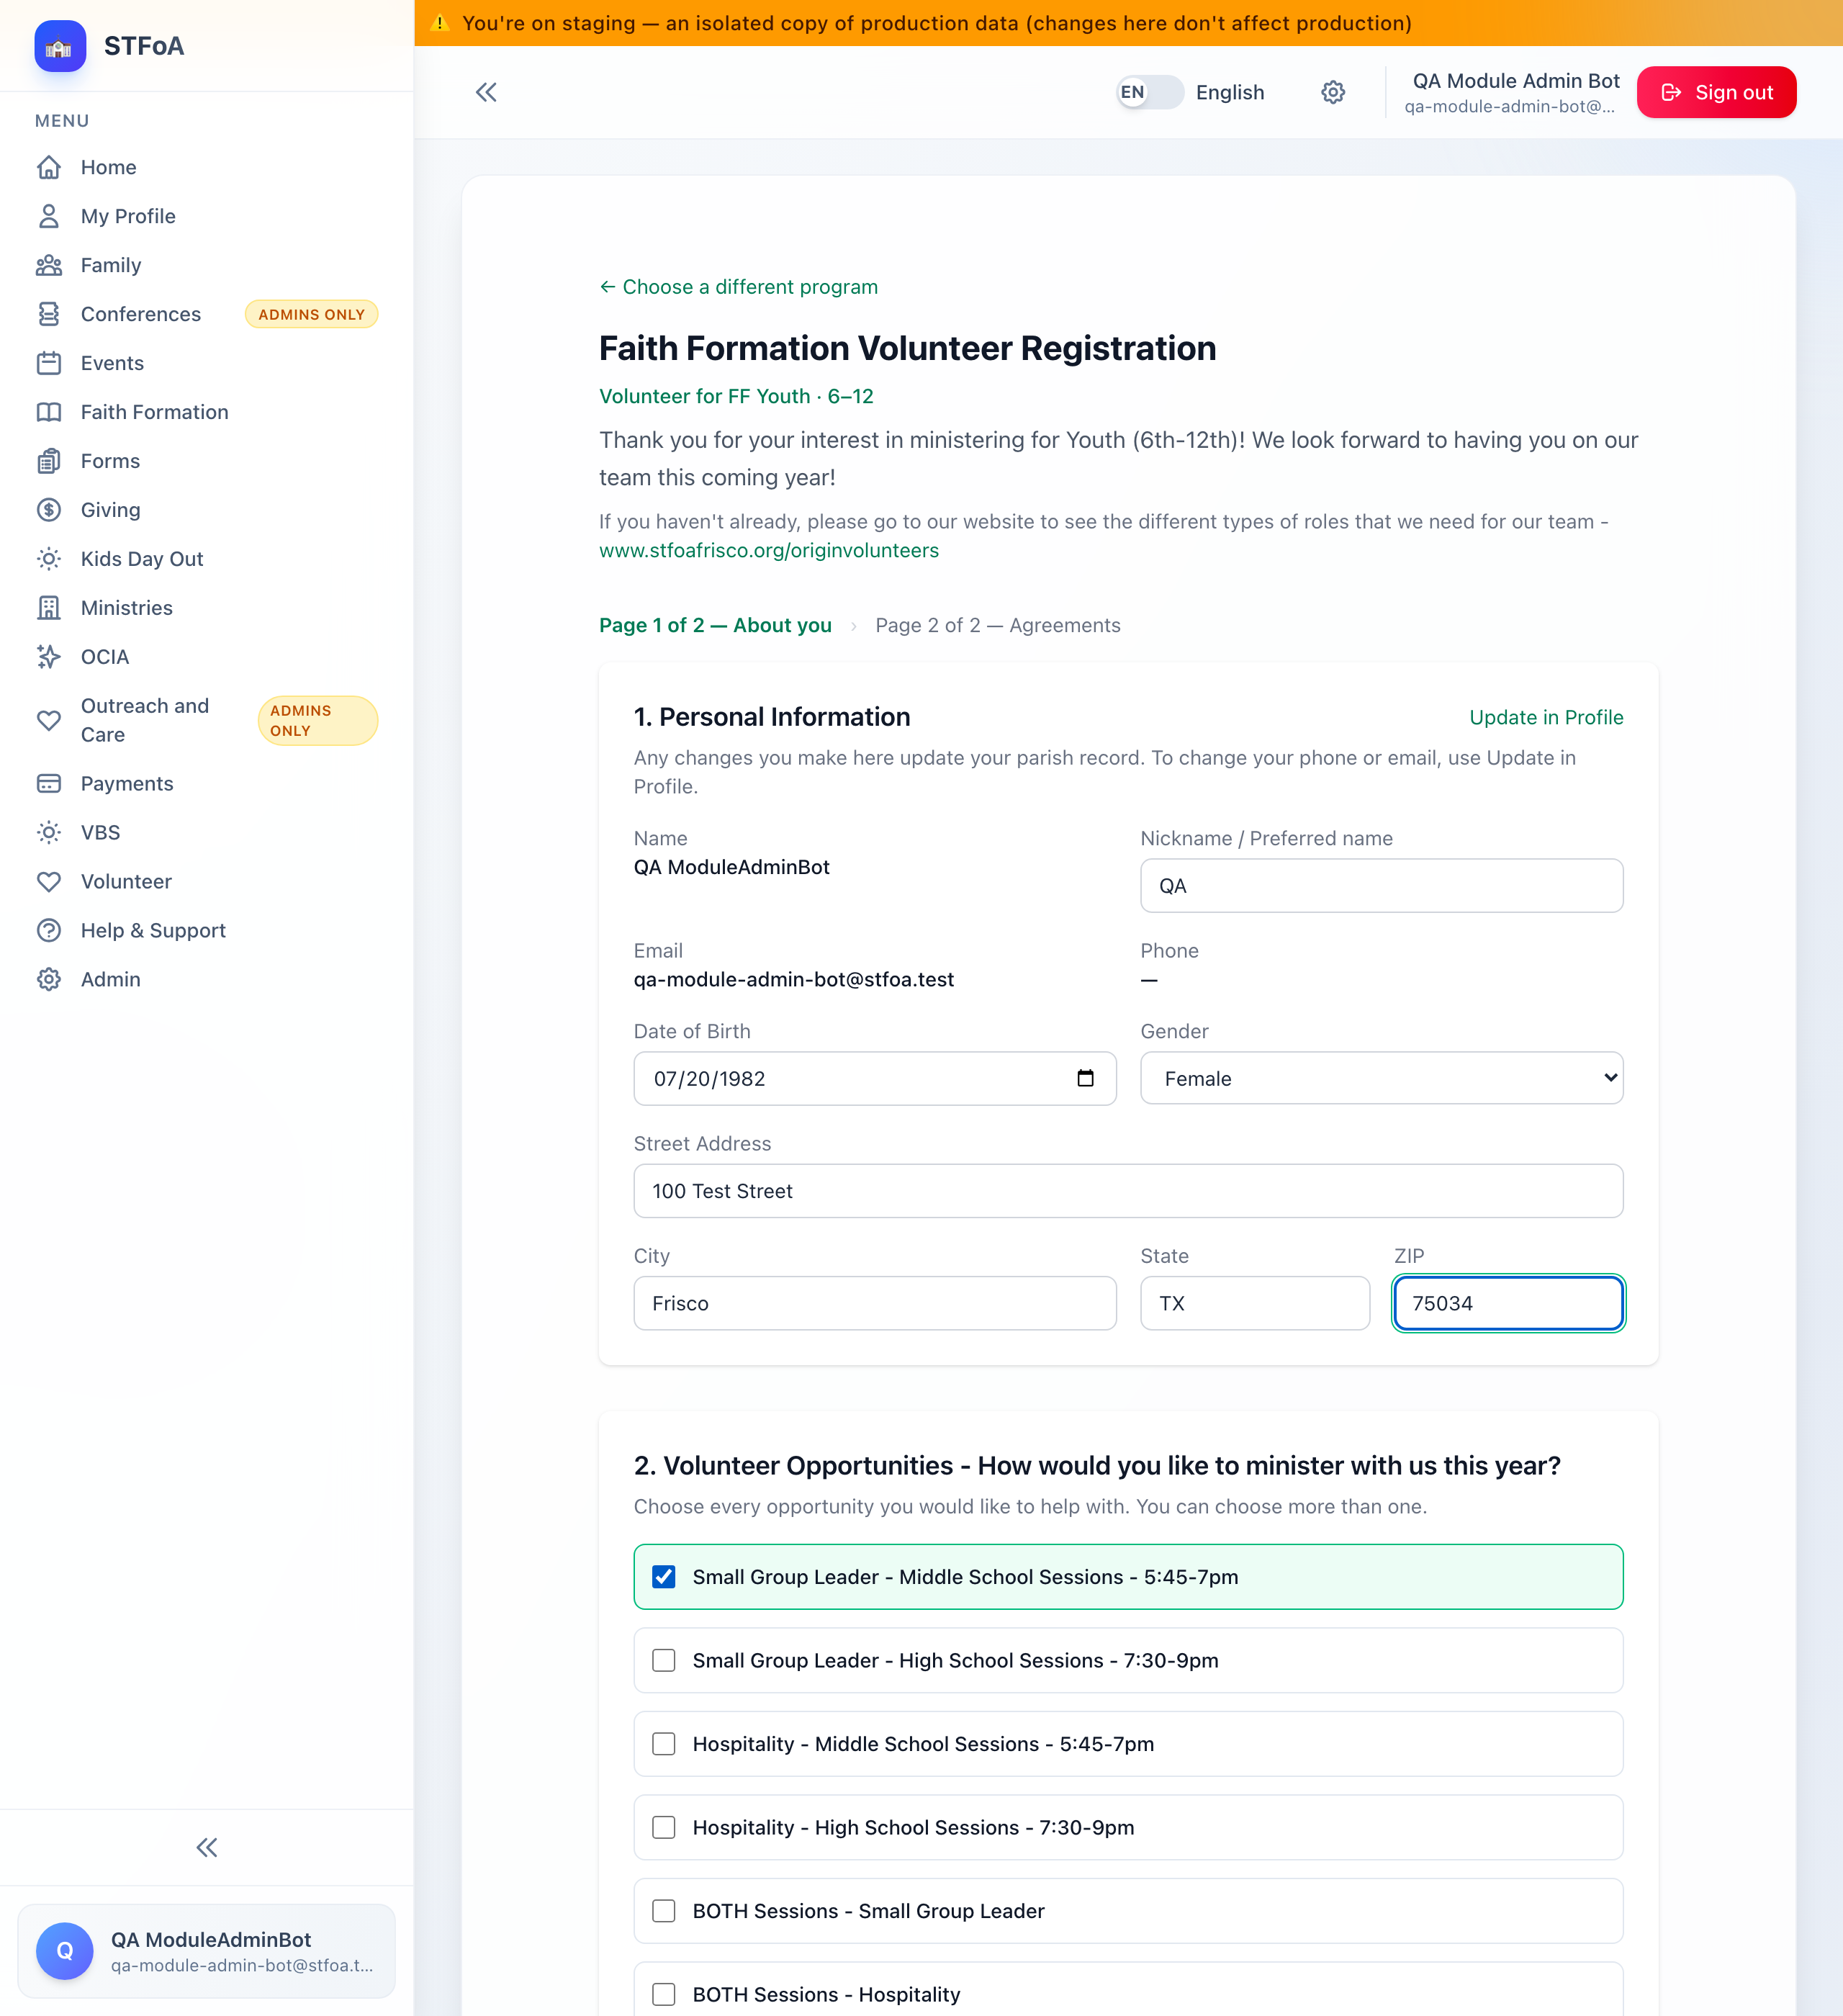Click Update in Profile link
This screenshot has height=2016, width=1843.
pyautogui.click(x=1546, y=717)
